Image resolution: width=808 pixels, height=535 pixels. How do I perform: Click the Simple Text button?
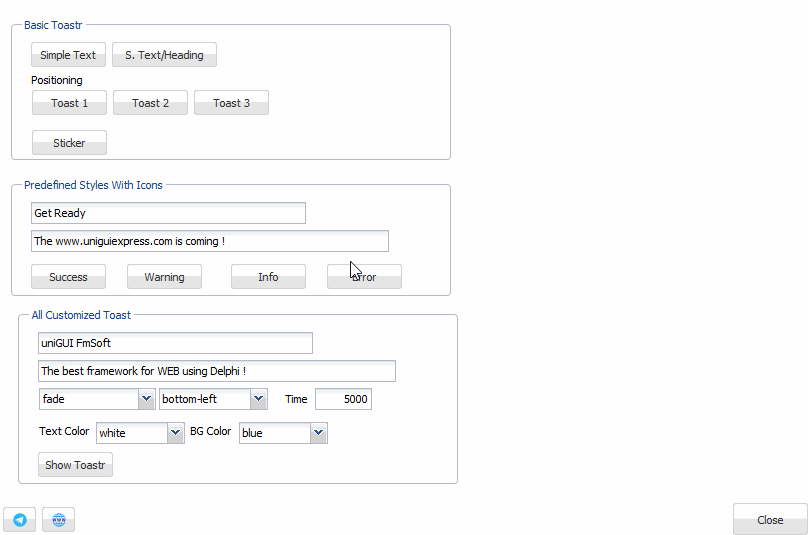(68, 55)
